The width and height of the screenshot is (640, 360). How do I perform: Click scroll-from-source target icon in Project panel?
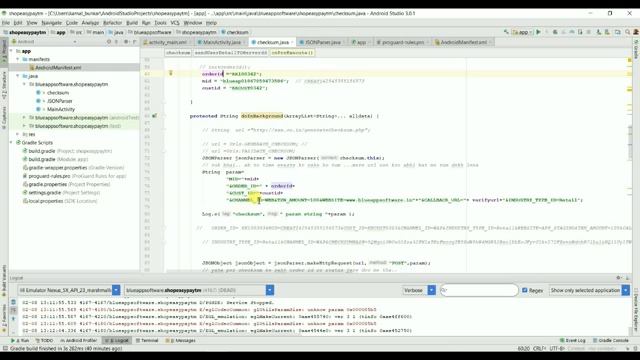[x=109, y=42]
